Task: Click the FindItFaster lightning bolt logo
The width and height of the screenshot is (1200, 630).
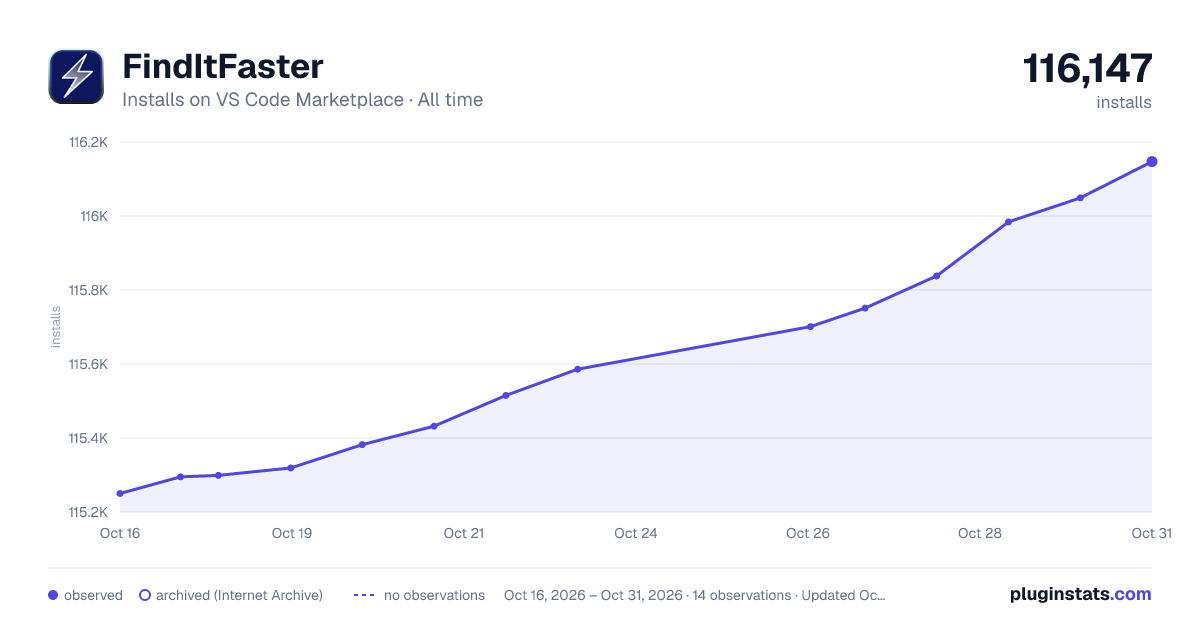Action: coord(76,77)
